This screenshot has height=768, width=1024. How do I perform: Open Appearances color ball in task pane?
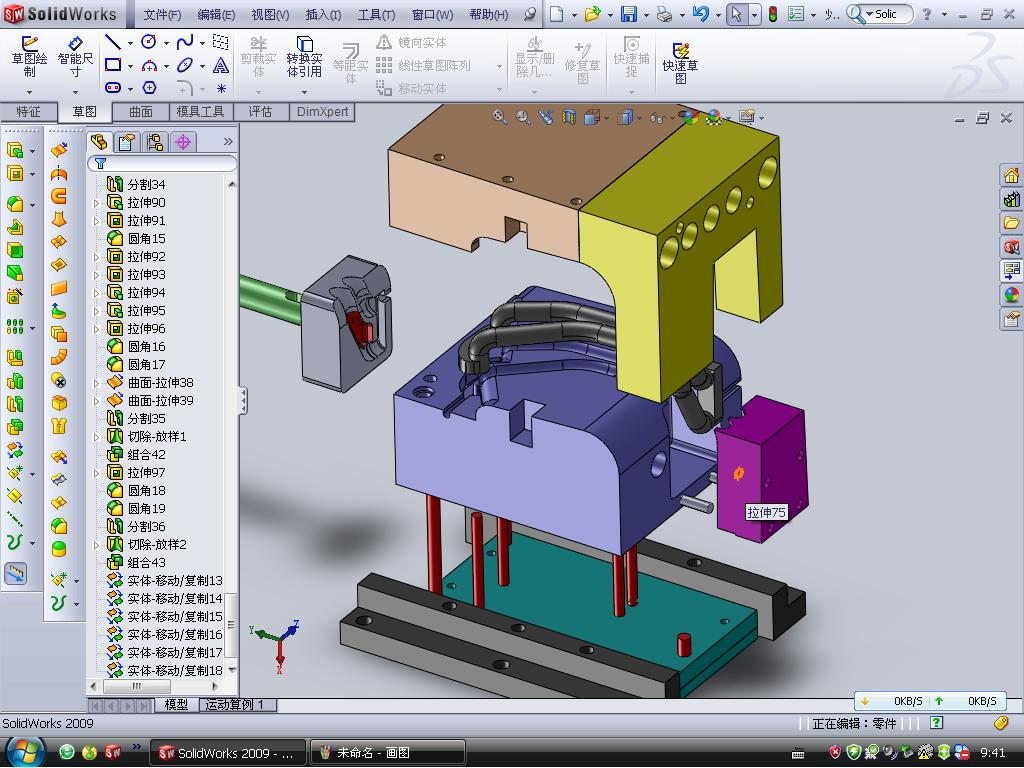1011,295
